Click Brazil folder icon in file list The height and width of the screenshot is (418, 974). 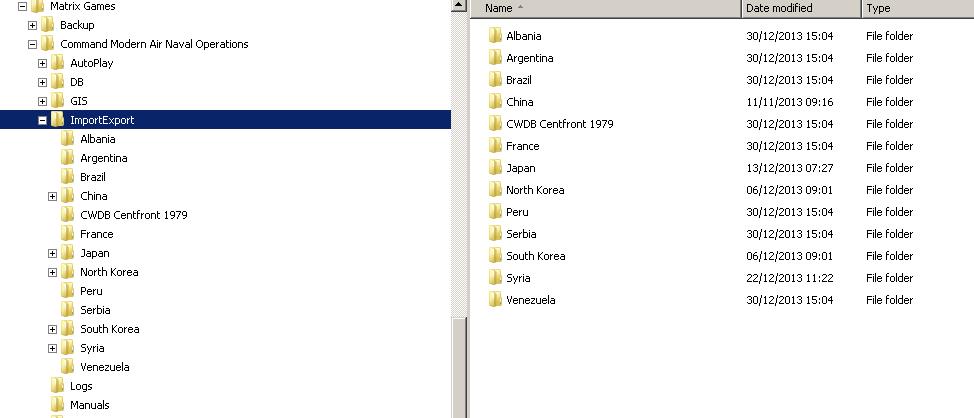495,80
